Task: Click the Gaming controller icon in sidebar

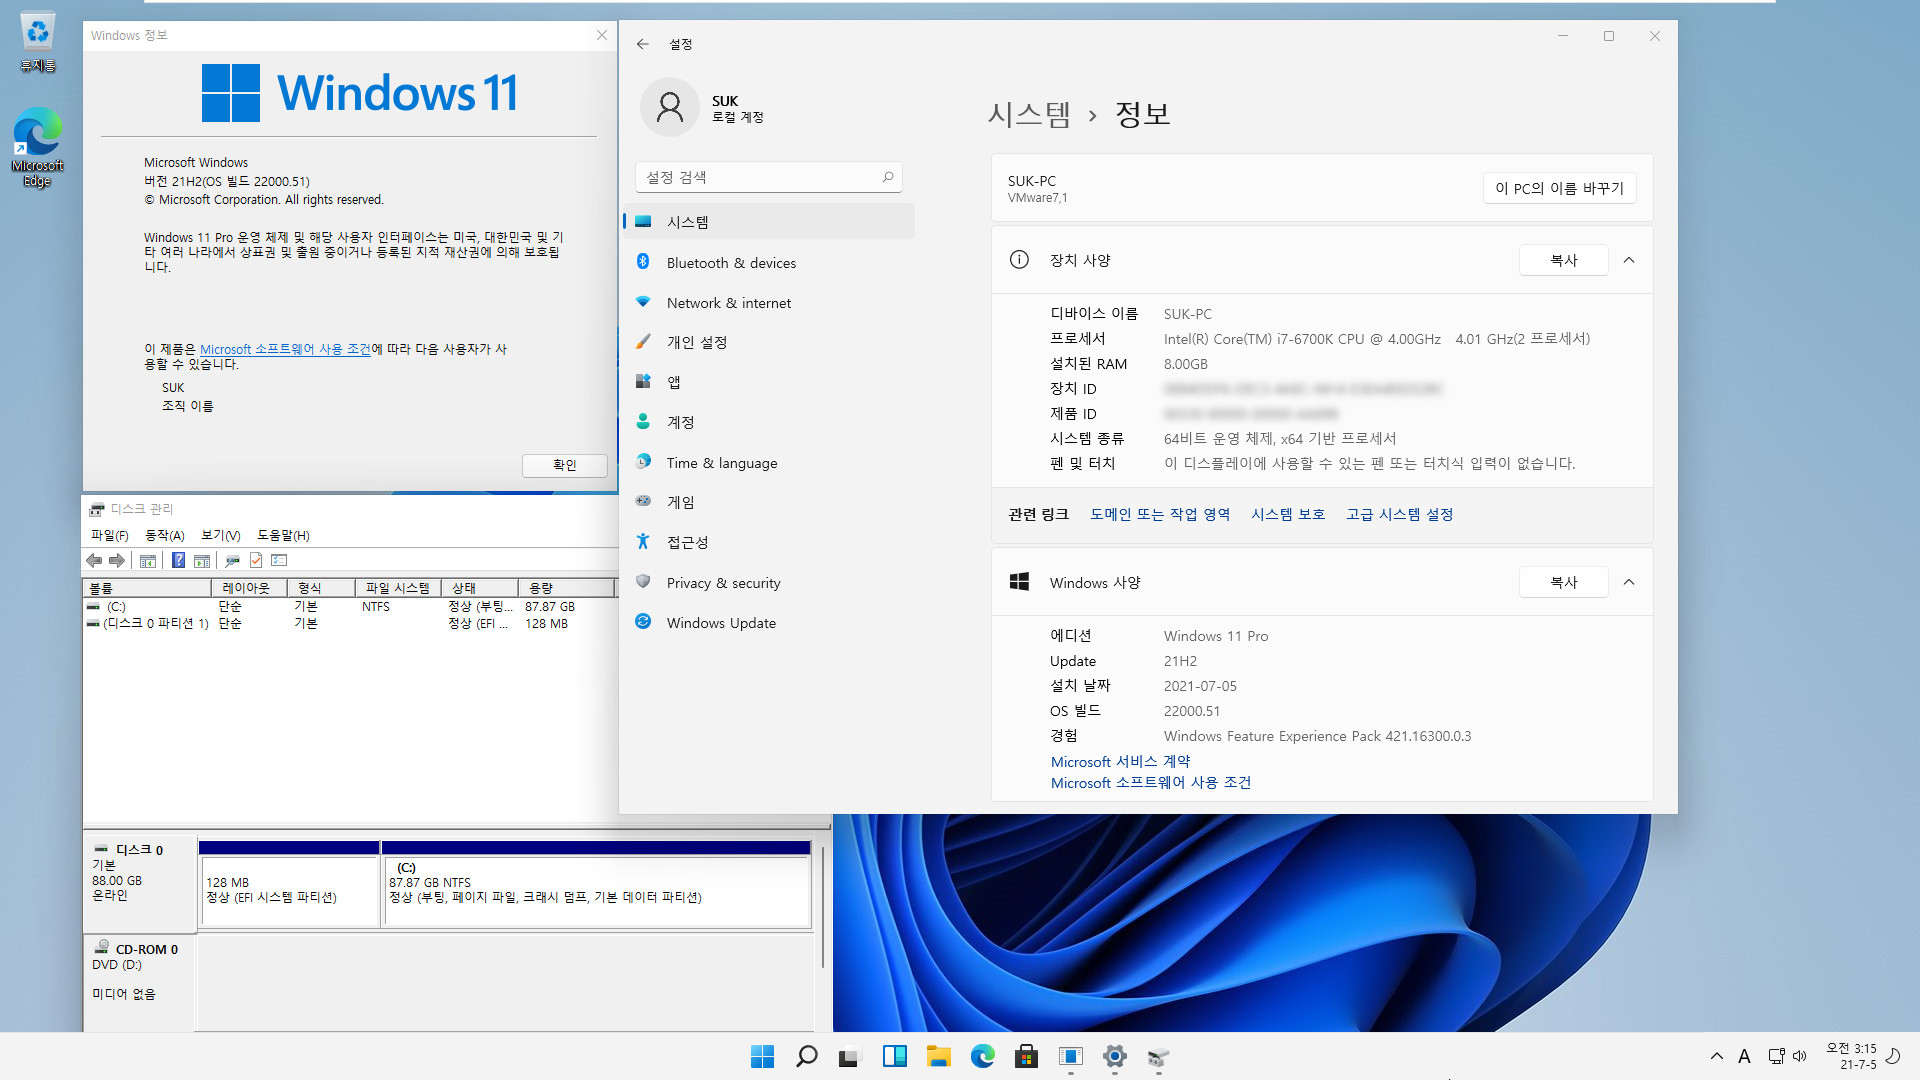Action: point(643,502)
